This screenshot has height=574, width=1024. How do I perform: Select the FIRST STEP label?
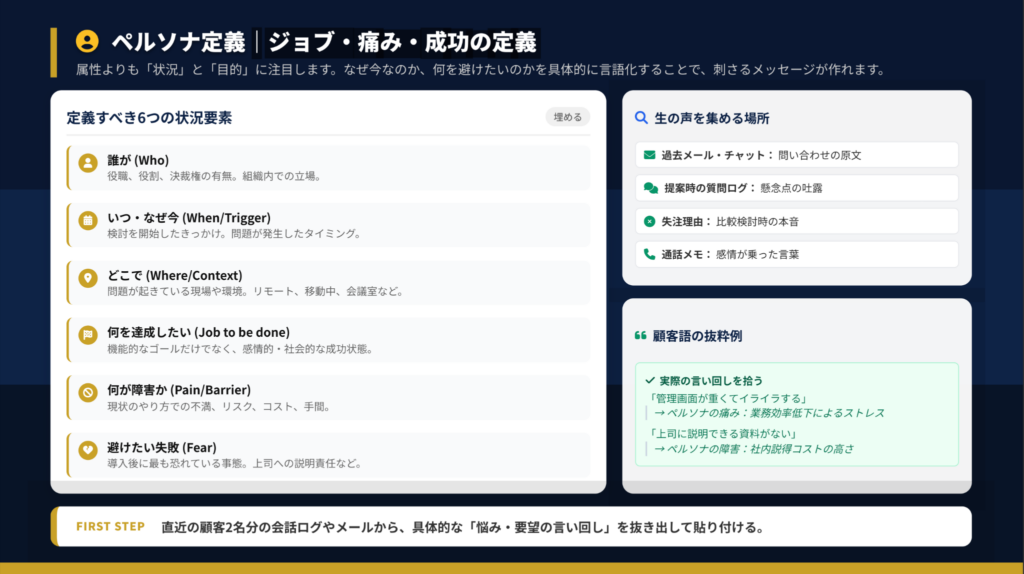coord(110,527)
